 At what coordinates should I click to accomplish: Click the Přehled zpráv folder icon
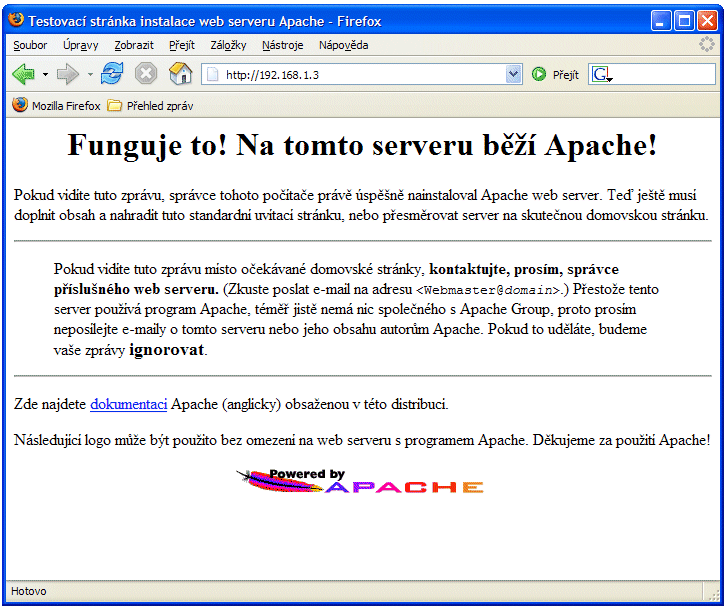click(x=114, y=106)
